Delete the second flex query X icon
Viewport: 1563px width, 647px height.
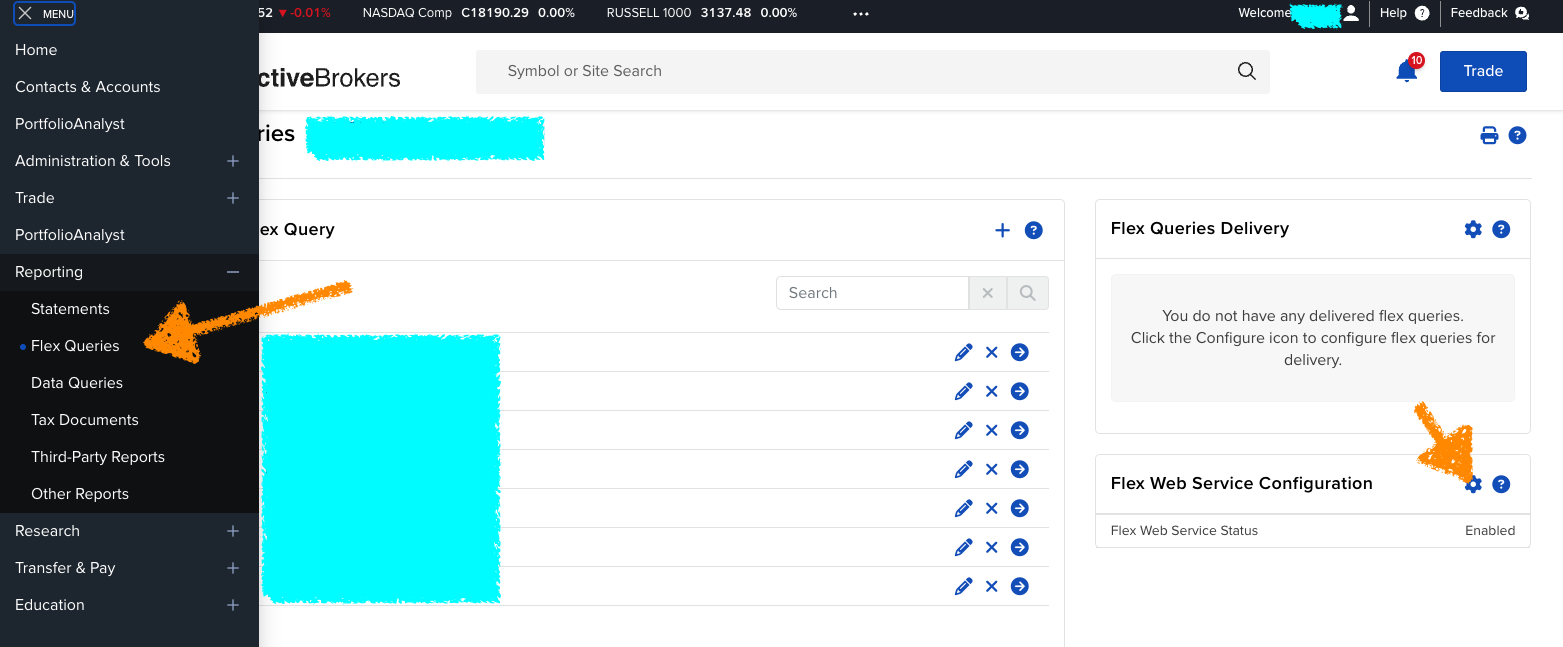coord(992,391)
